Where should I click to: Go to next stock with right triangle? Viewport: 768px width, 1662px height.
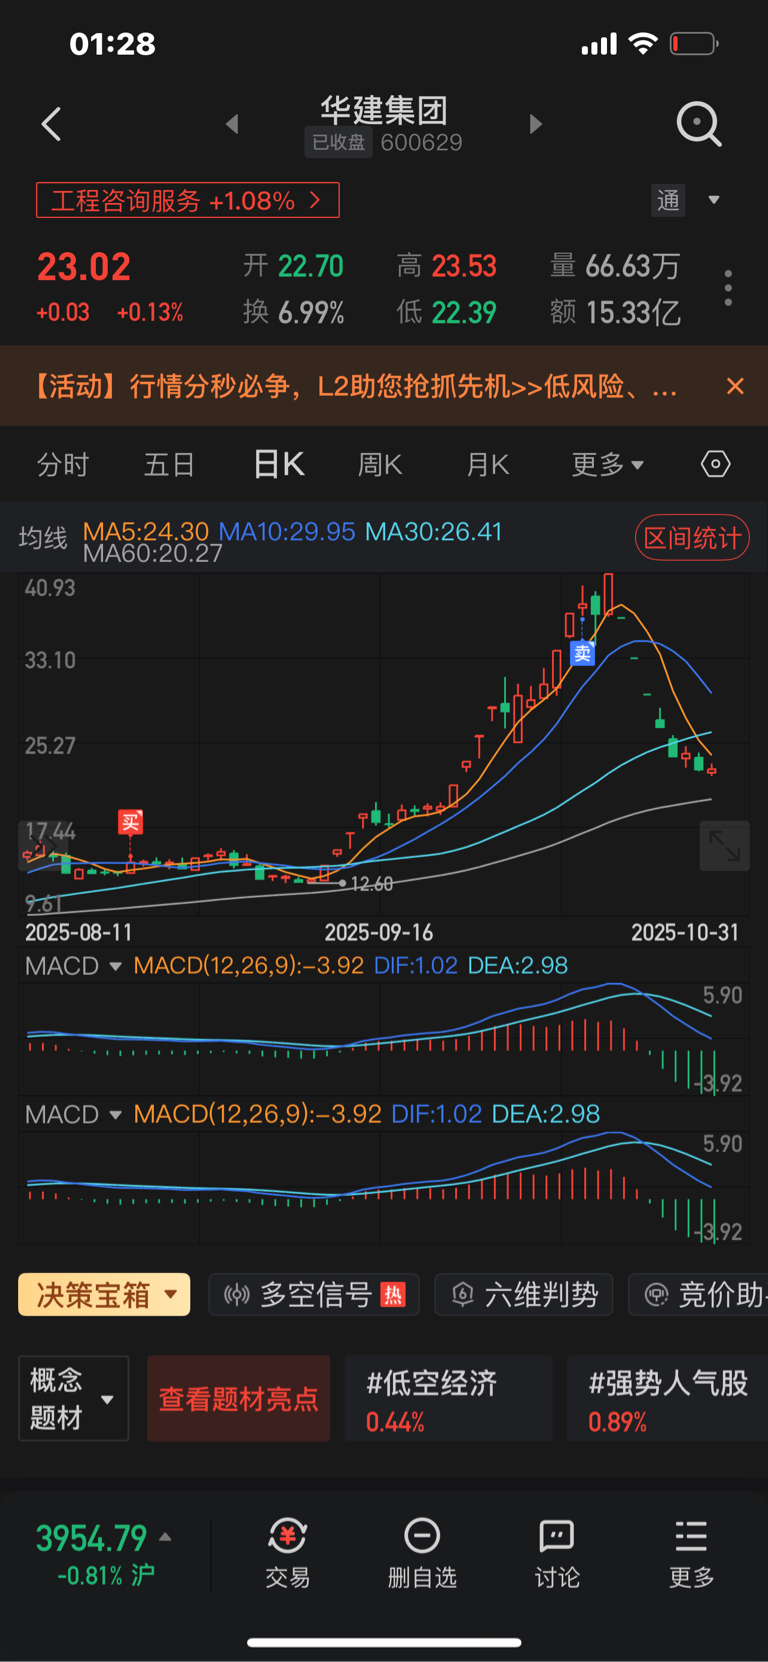coord(536,124)
